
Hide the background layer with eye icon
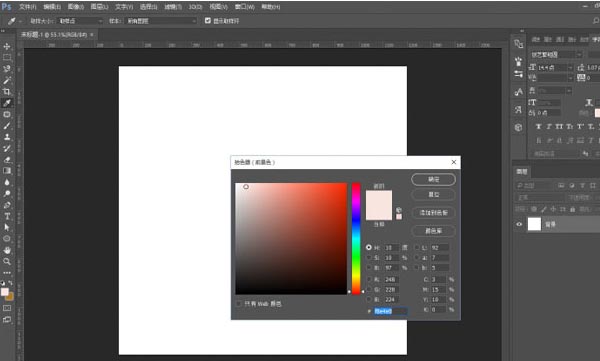pyautogui.click(x=519, y=224)
